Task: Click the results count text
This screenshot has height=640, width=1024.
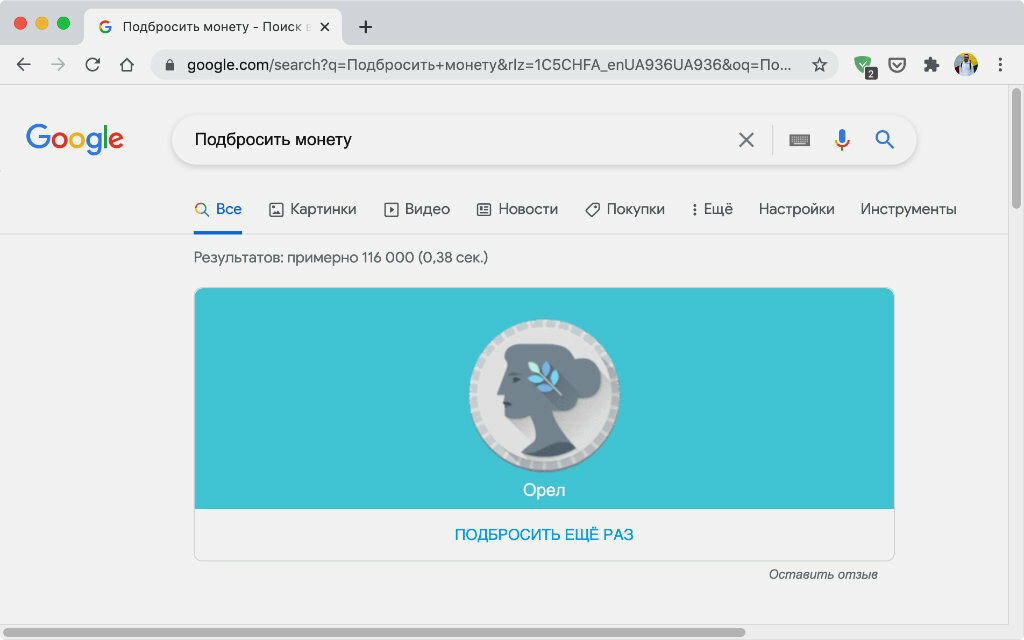Action: (341, 257)
